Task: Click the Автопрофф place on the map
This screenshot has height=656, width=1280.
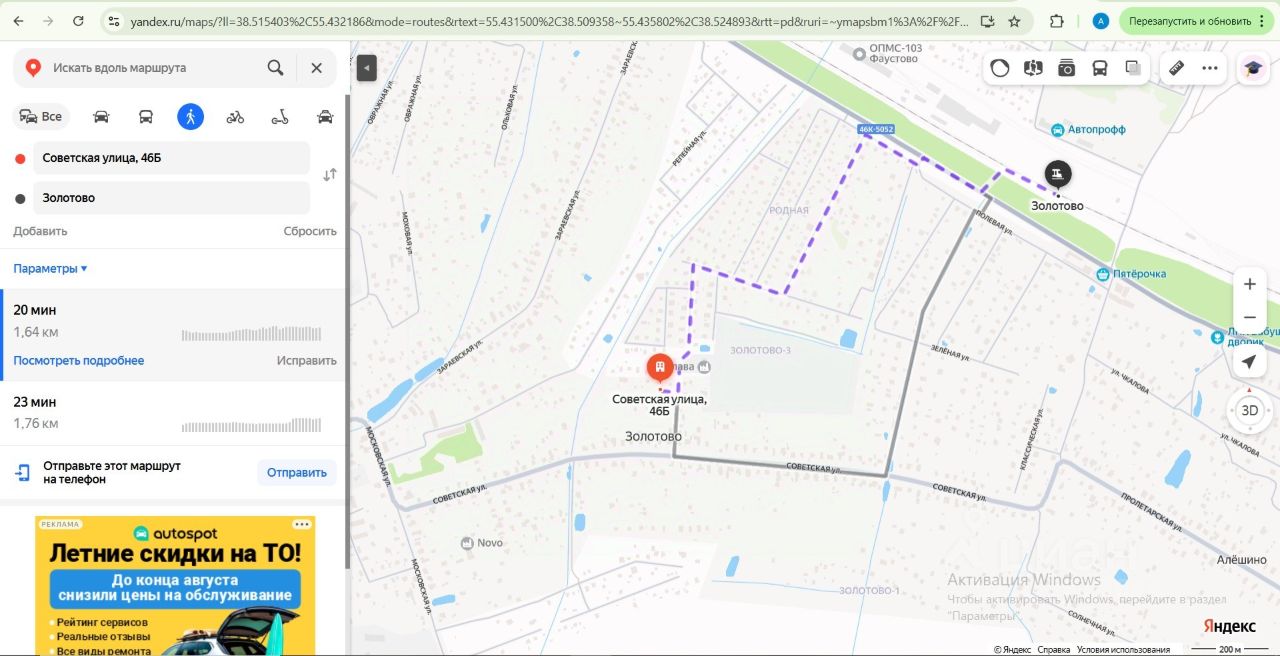Action: coord(1088,130)
